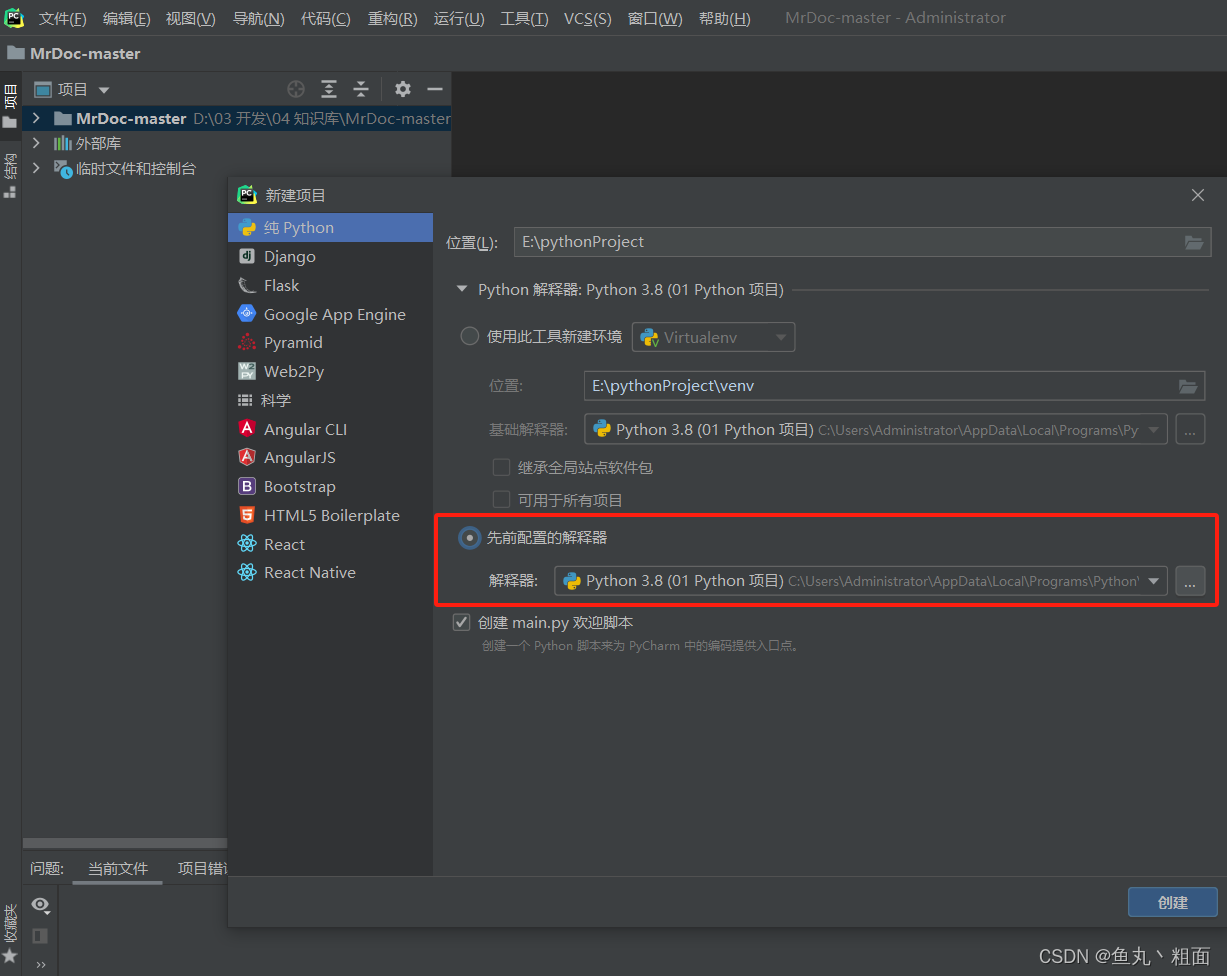Expand hidden tool windows chevron at bottom left
Screen dimensions: 1227x976
click(40, 965)
